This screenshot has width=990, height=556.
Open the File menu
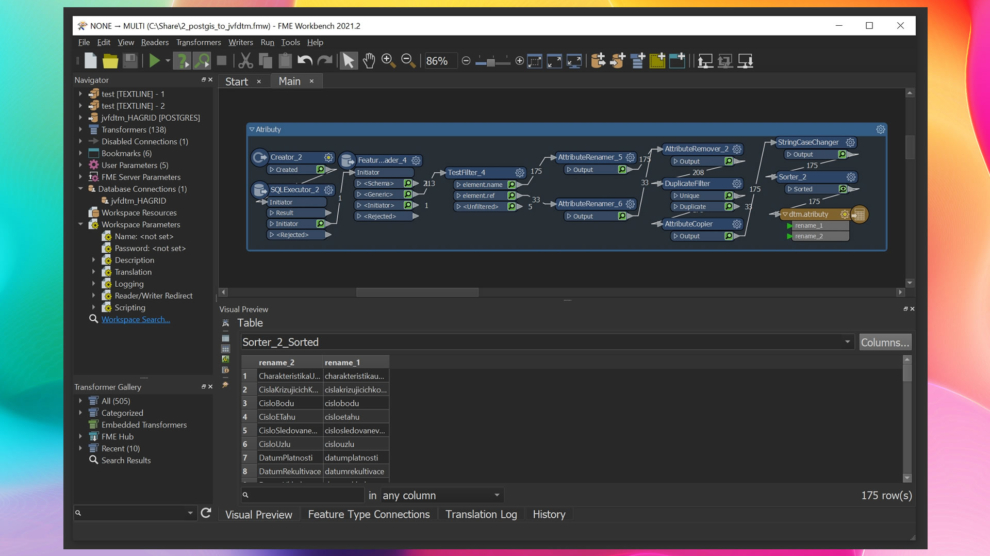pyautogui.click(x=84, y=42)
